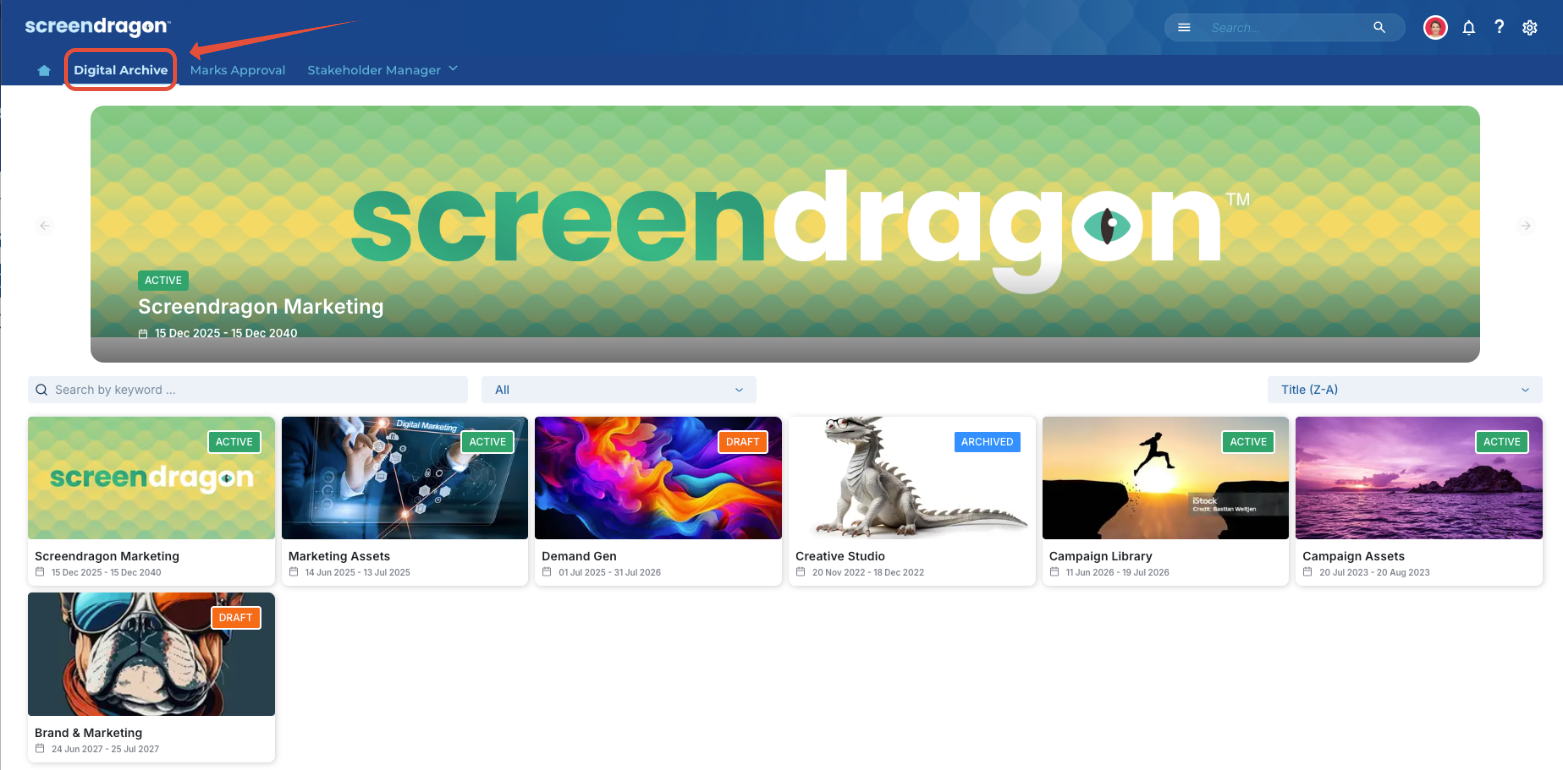Click date text 20 Jul 2023 - 20 Aug 2023
This screenshot has height=770, width=1563.
(1374, 573)
